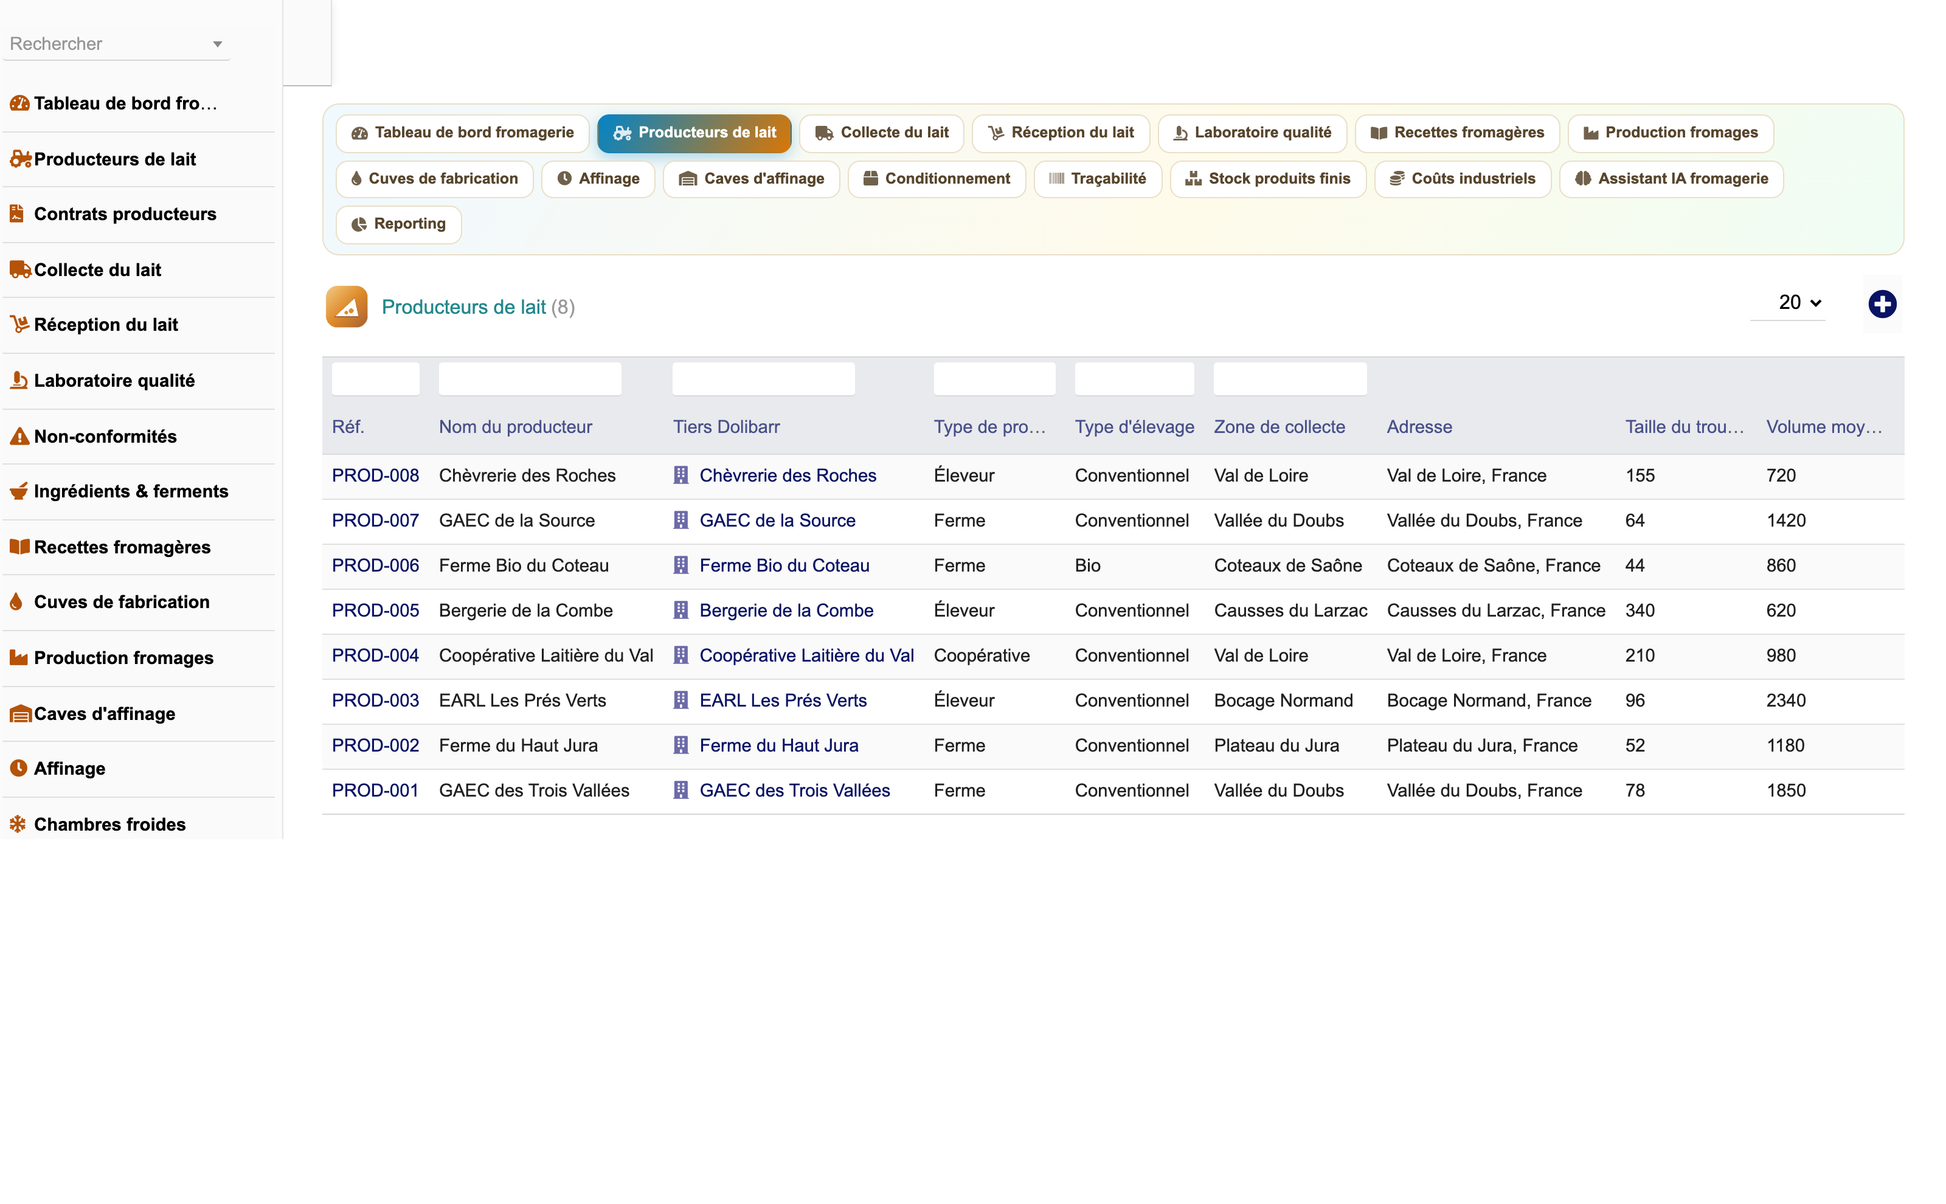Image resolution: width=1946 pixels, height=1204 pixels.
Task: Click the Cuves de fabrication droplet icon in sidebar
Action: point(17,602)
